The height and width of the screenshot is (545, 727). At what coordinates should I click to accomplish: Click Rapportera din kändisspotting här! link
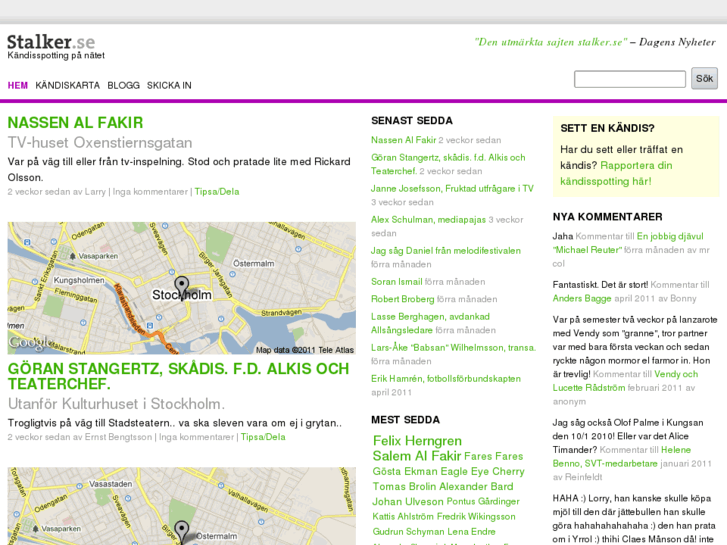[x=616, y=173]
